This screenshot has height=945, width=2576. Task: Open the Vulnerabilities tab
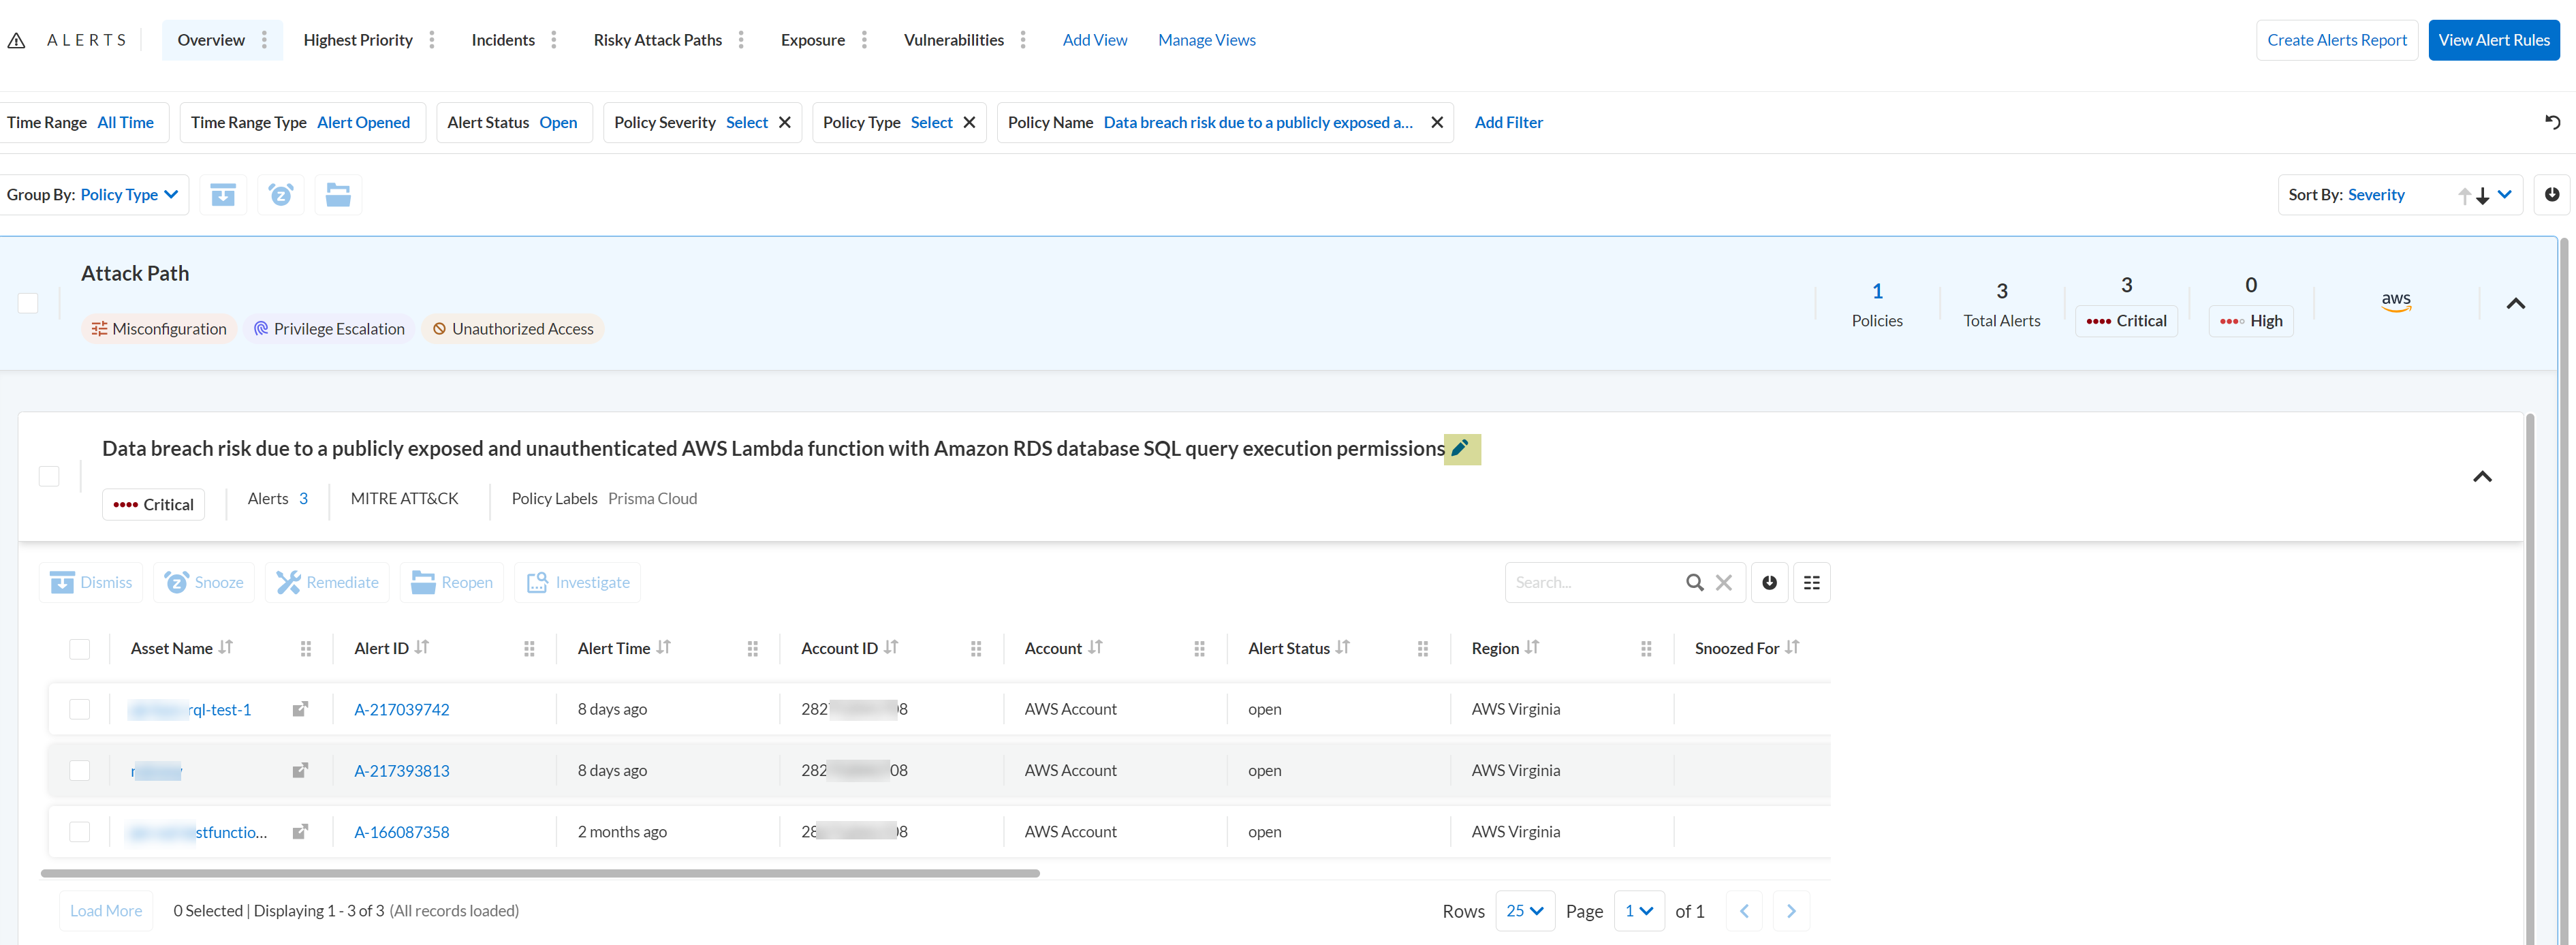tap(953, 40)
